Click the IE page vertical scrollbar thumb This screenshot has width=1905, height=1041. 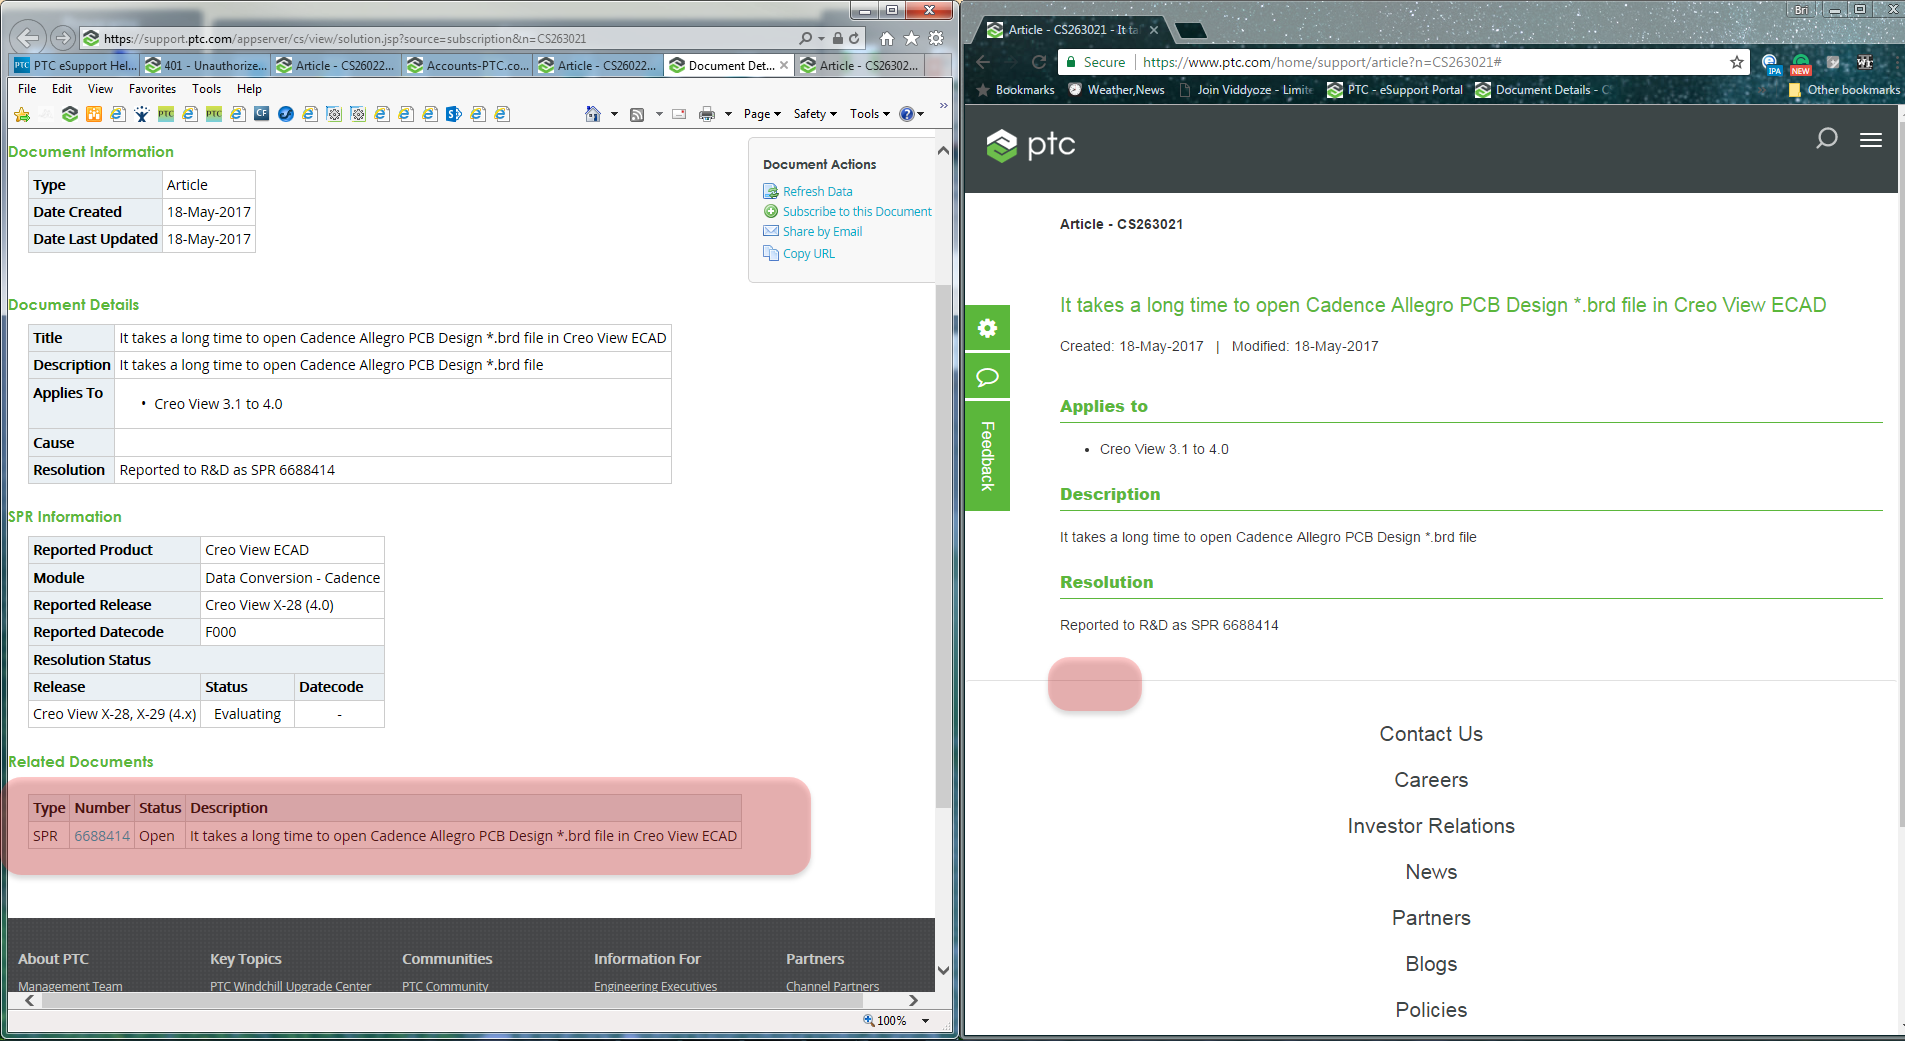click(943, 545)
